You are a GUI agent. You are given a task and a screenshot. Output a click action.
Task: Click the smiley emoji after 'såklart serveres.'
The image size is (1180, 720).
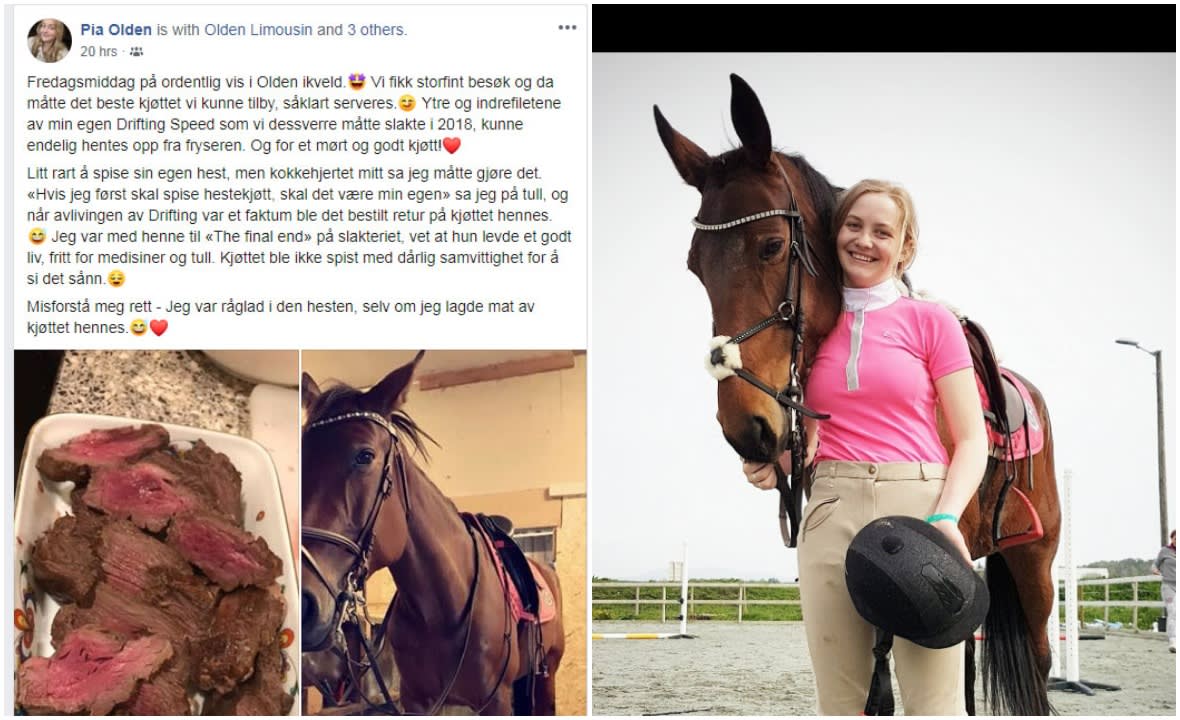[407, 103]
